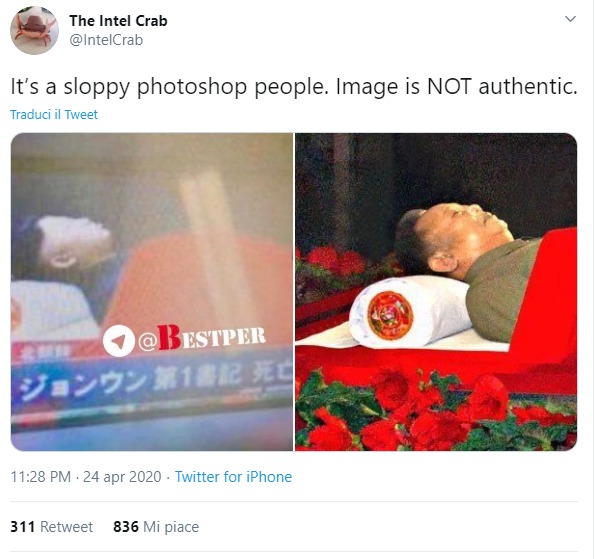Viewport: 595px width, 559px height.
Task: Open the right funeral photo with red flowers
Action: click(436, 292)
